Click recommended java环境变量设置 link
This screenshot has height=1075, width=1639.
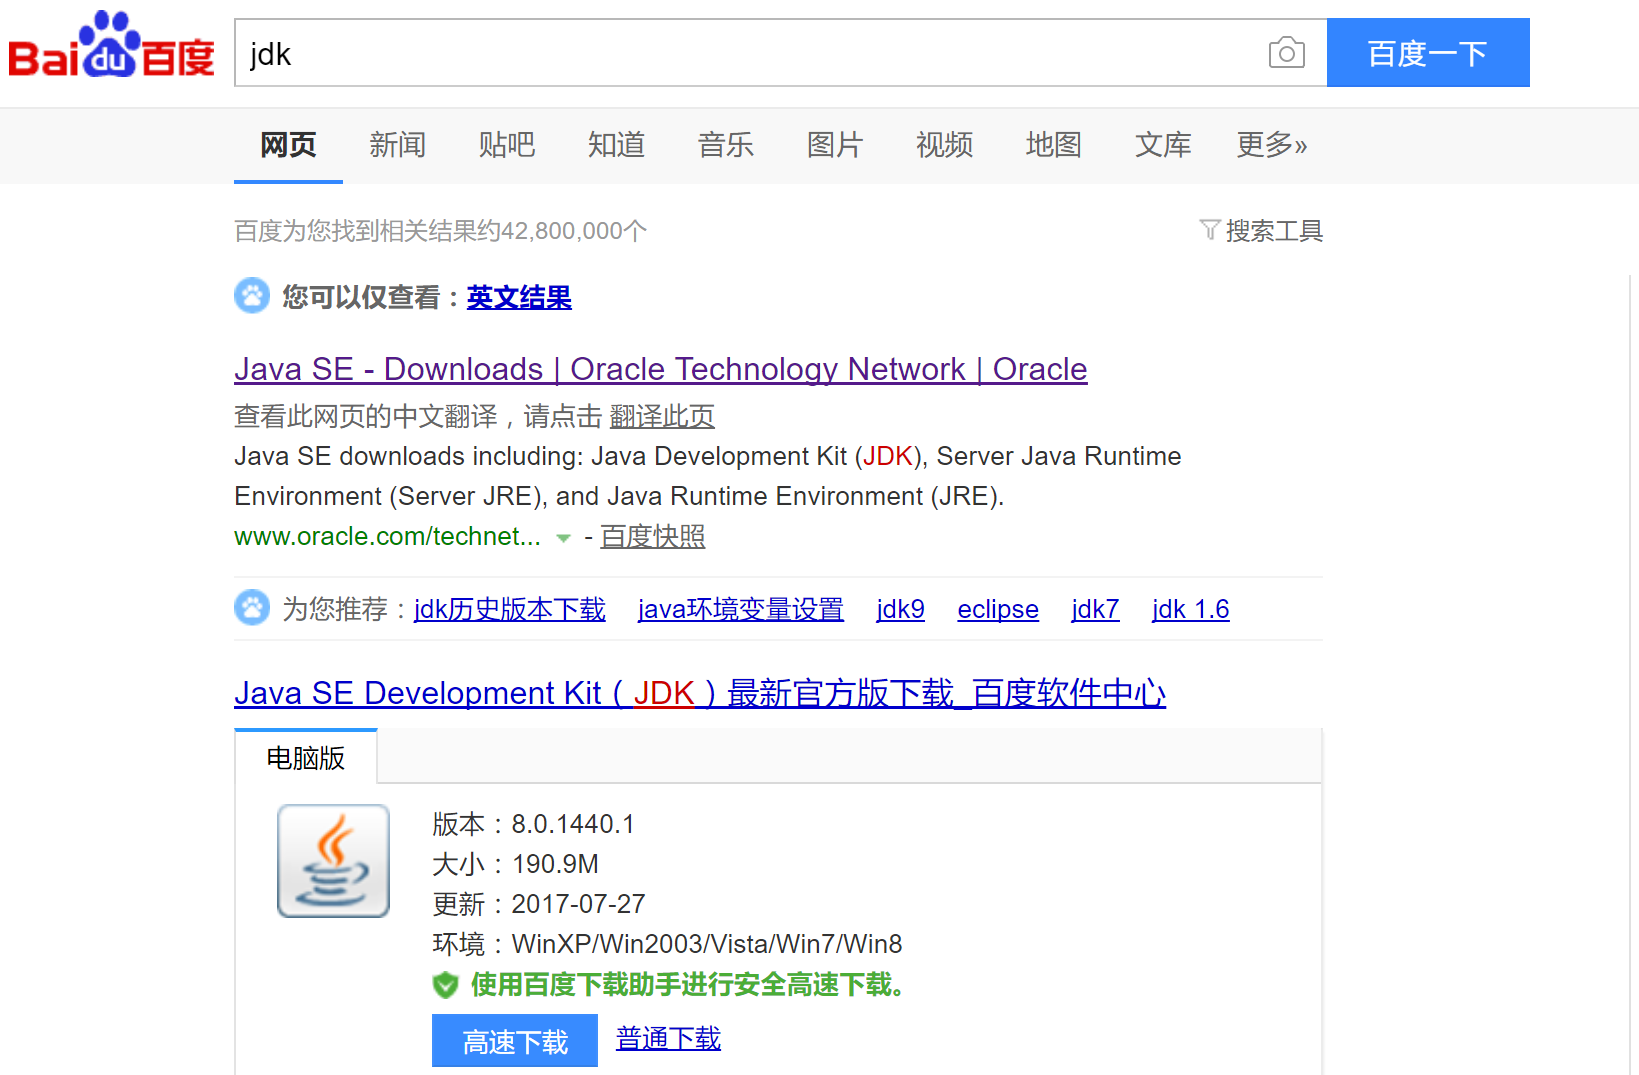741,609
